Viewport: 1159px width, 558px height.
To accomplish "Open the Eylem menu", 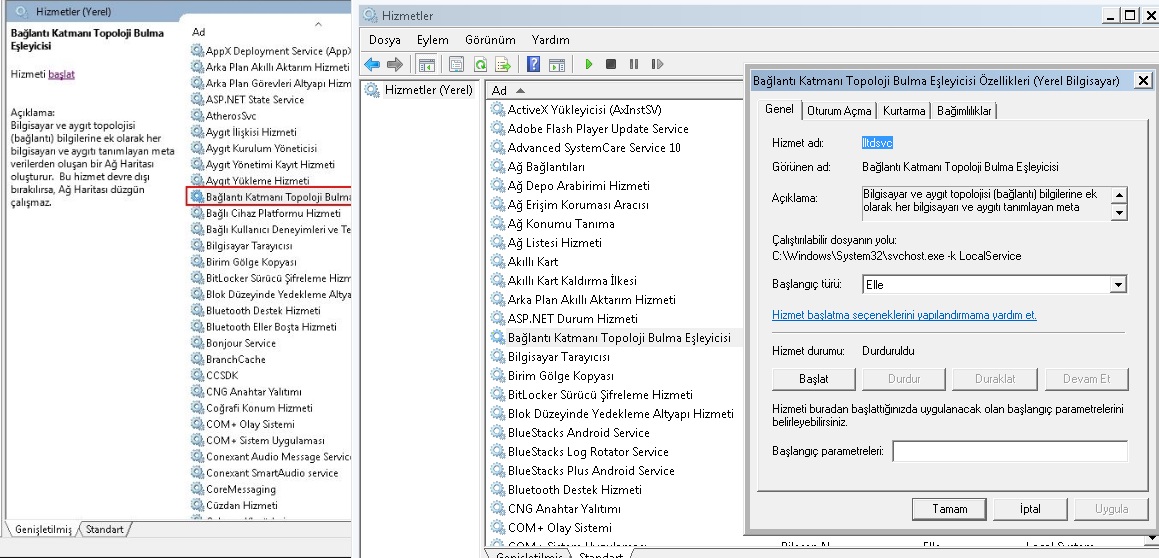I will point(432,40).
